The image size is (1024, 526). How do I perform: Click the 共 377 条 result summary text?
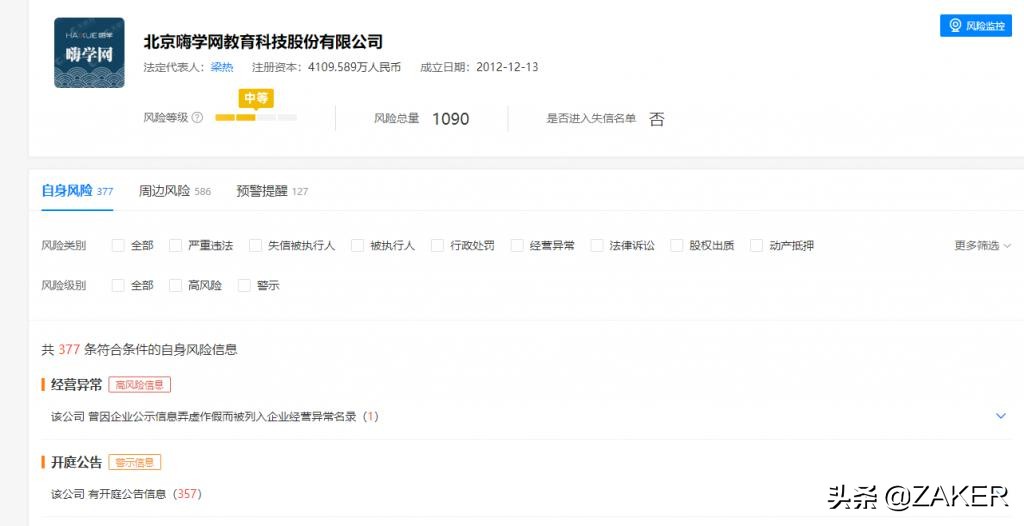point(139,350)
